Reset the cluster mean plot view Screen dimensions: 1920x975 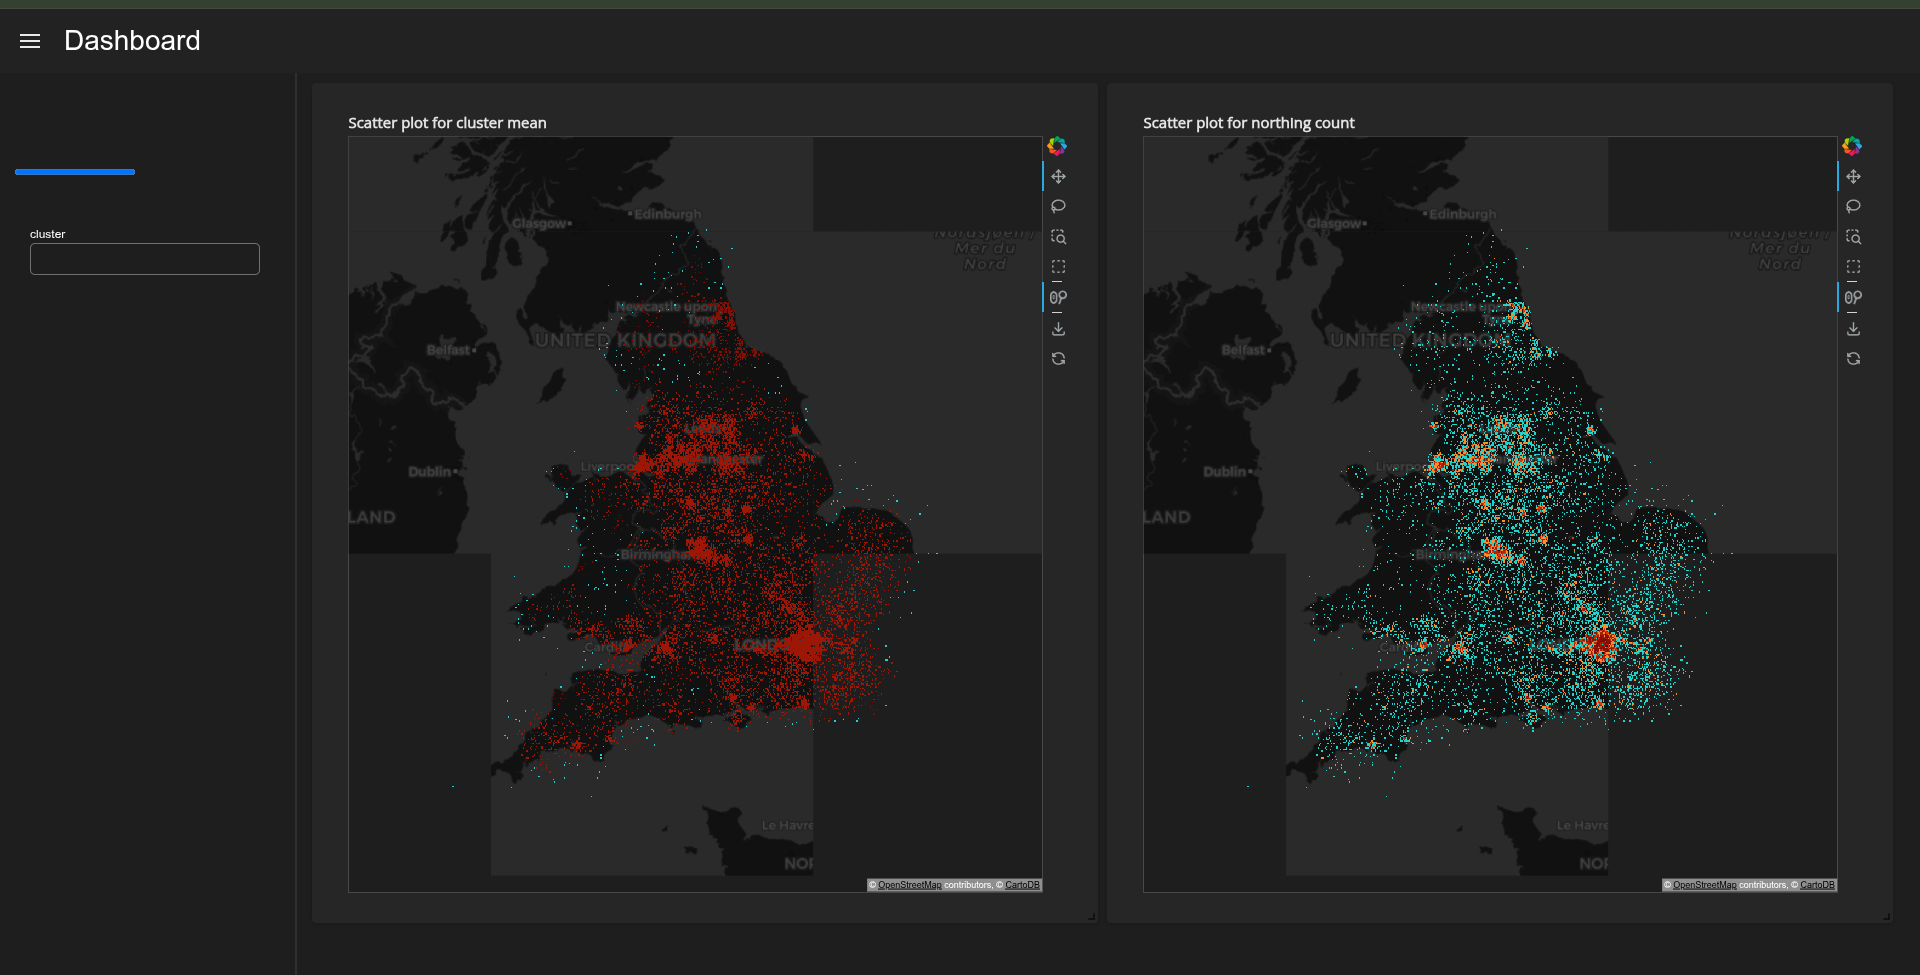1058,359
